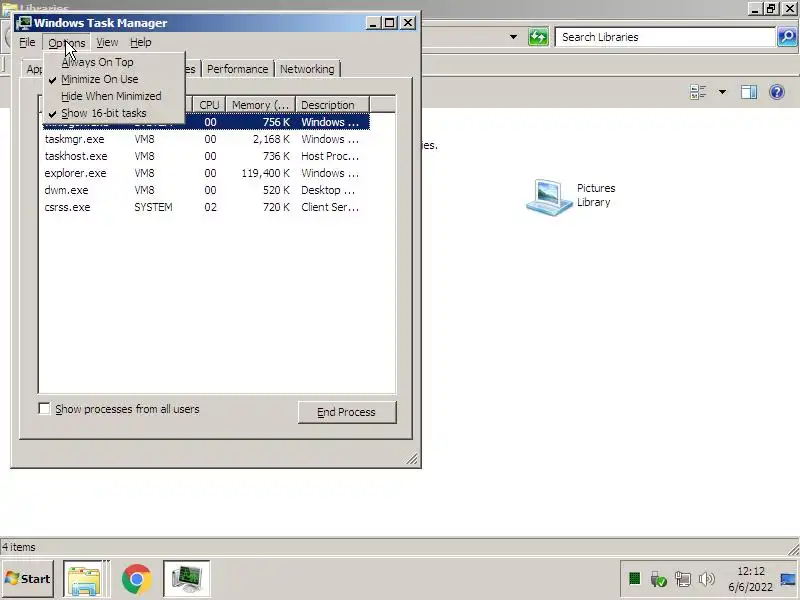The width and height of the screenshot is (800, 600).
Task: Sort by the Memory column header
Action: pos(260,105)
